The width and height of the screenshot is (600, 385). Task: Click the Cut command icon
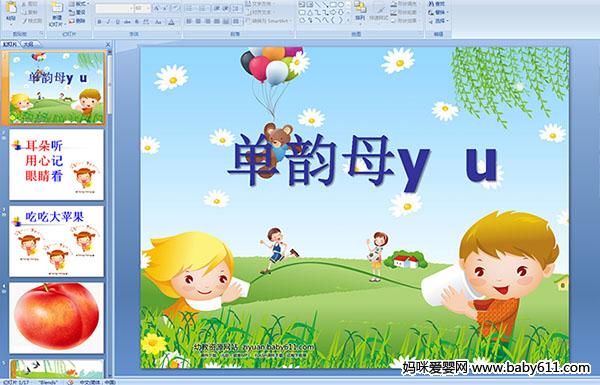click(x=30, y=4)
